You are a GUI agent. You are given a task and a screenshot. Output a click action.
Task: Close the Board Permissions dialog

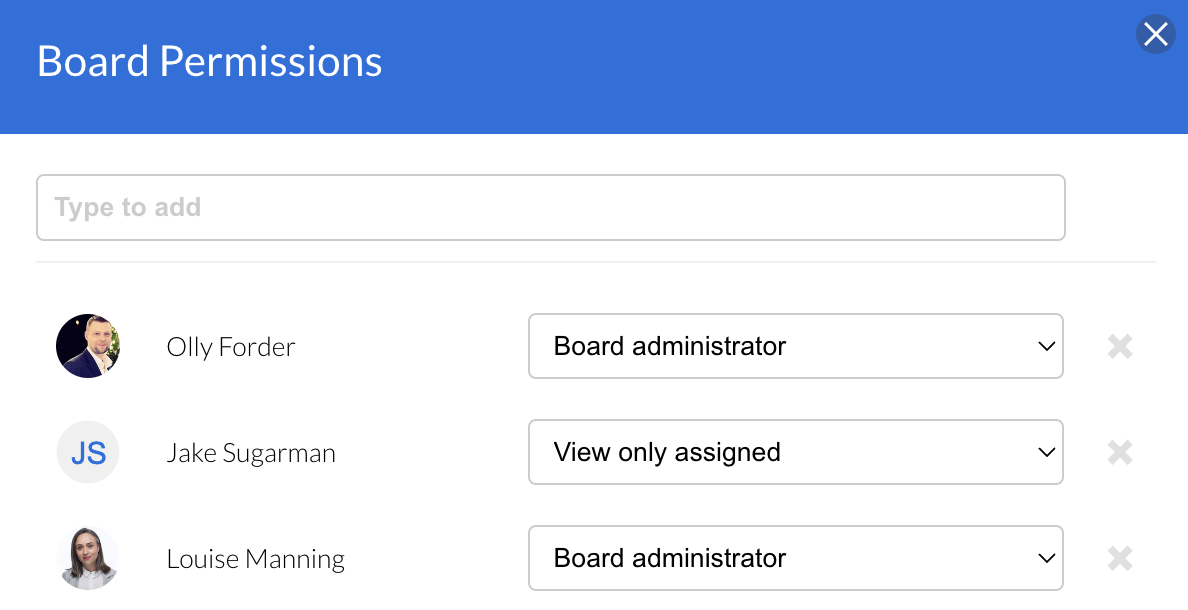1155,35
